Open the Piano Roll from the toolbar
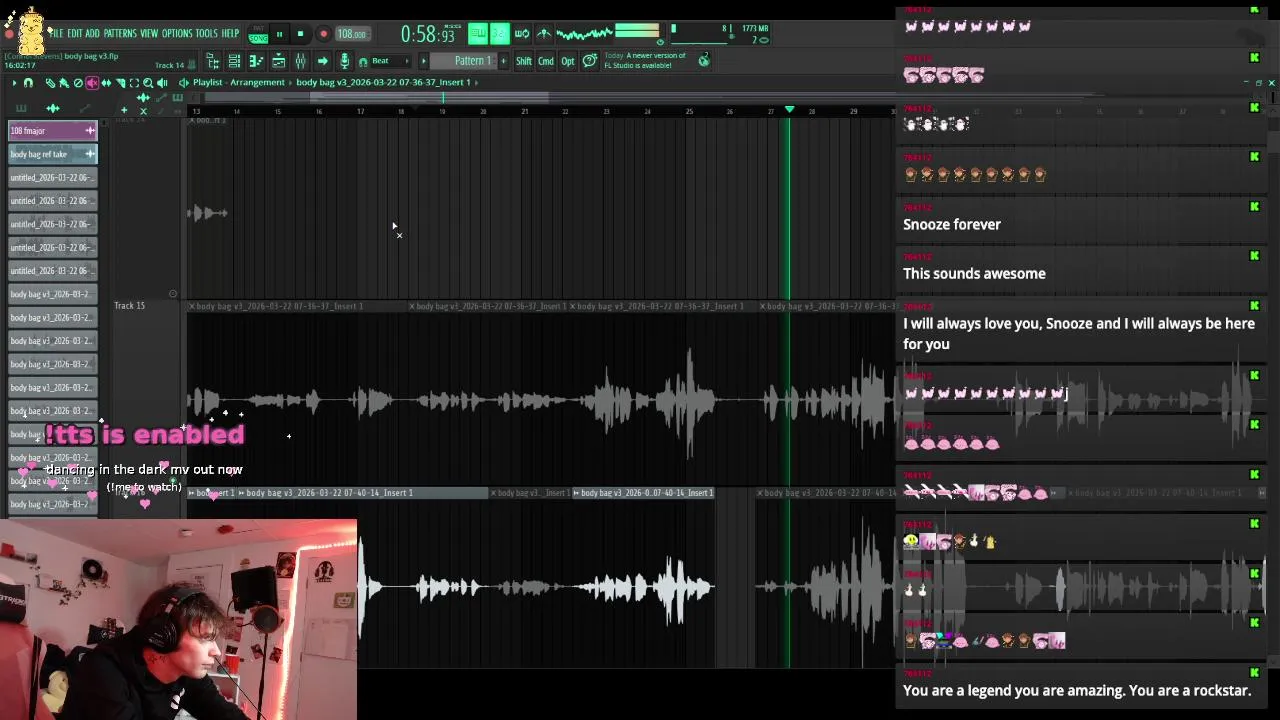1280x720 pixels. [x=256, y=61]
